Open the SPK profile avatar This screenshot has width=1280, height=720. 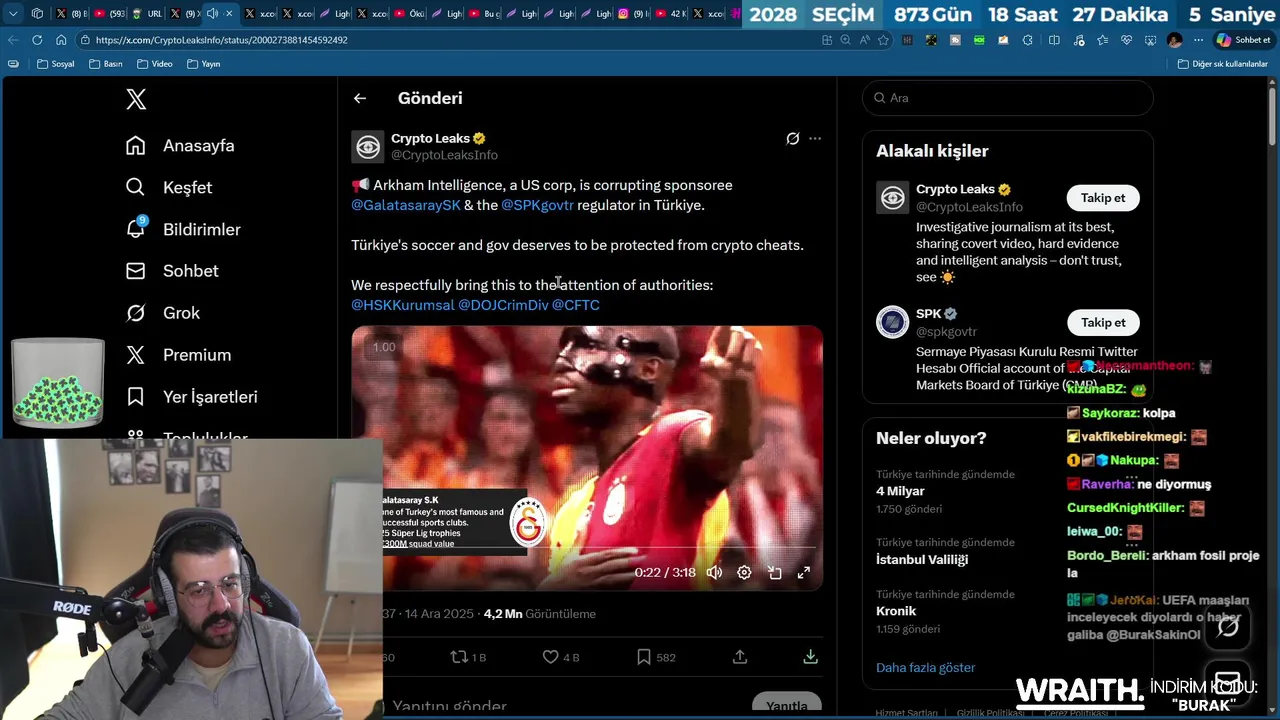(x=892, y=322)
